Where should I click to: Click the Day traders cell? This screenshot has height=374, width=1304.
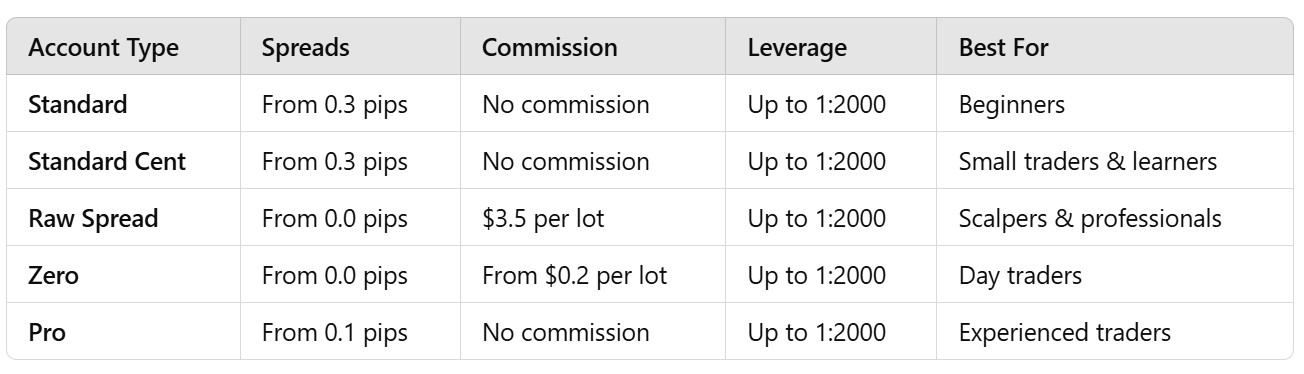coord(1020,275)
